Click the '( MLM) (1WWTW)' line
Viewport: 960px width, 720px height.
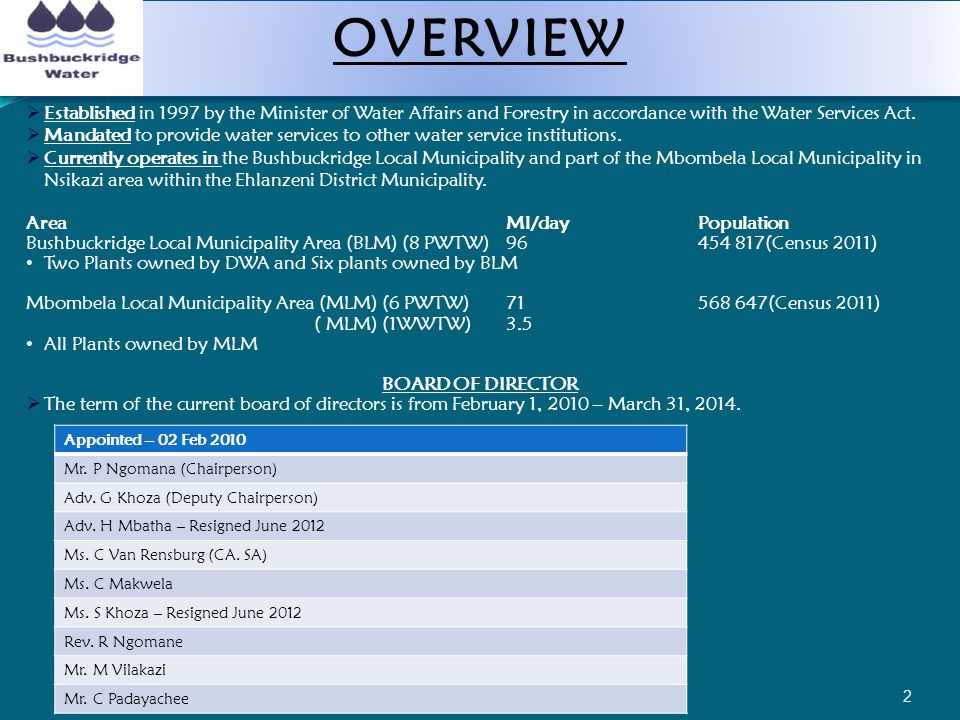tap(392, 323)
